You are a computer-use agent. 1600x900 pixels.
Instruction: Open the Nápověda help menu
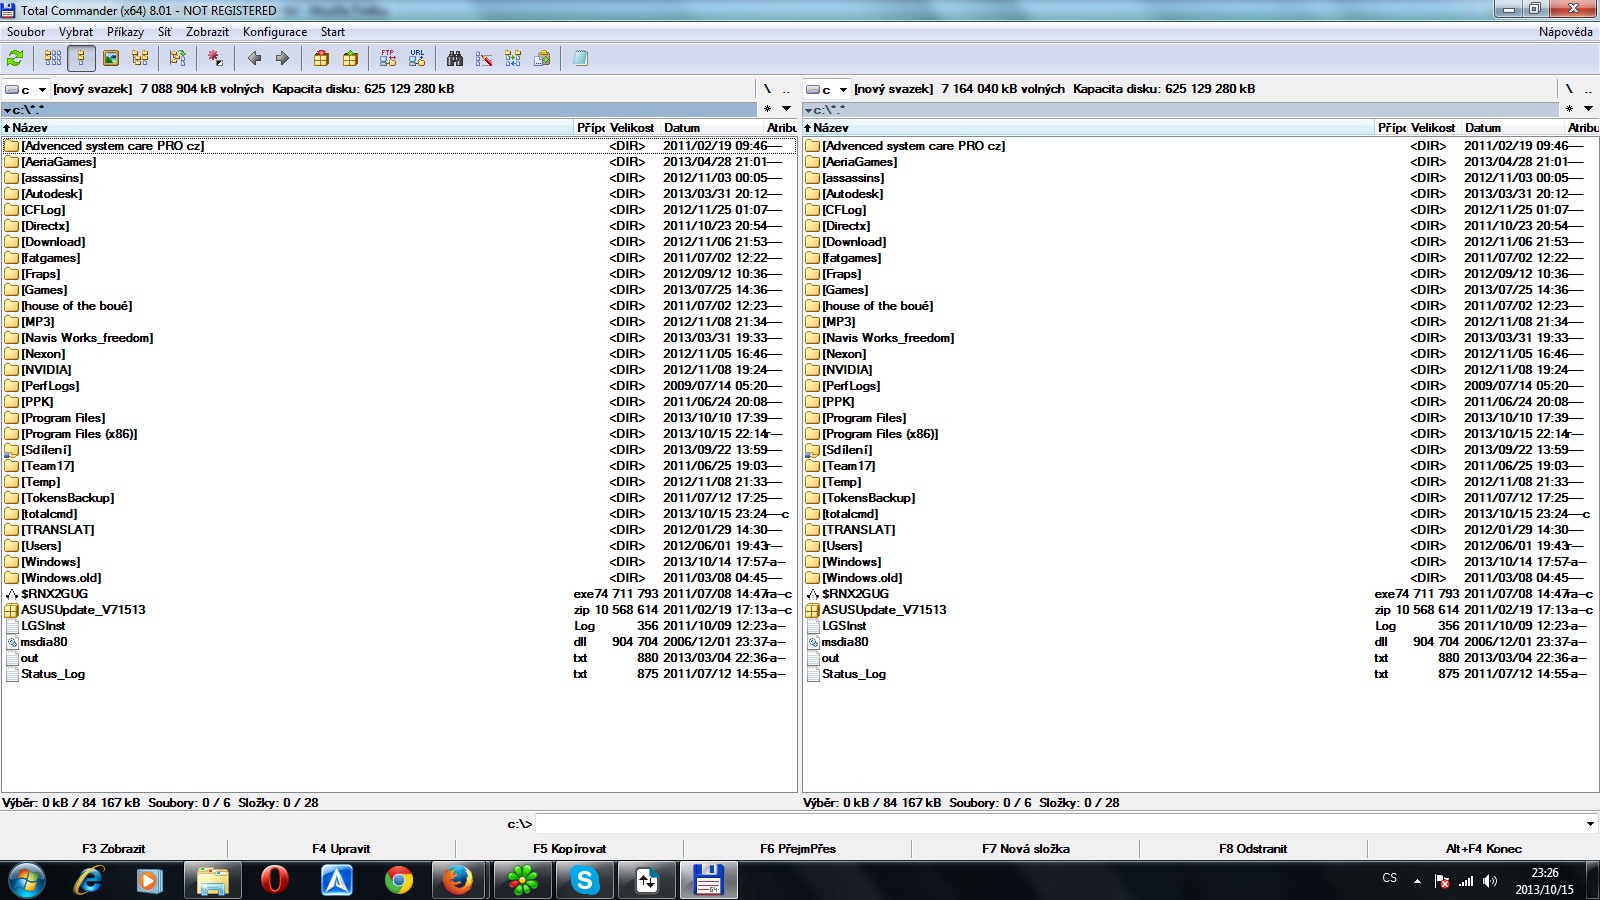pos(1566,32)
